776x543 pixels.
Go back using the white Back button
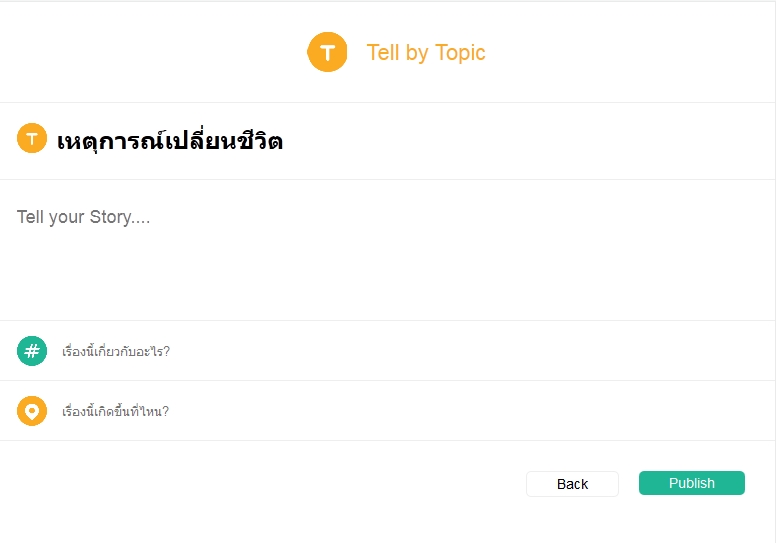click(572, 484)
